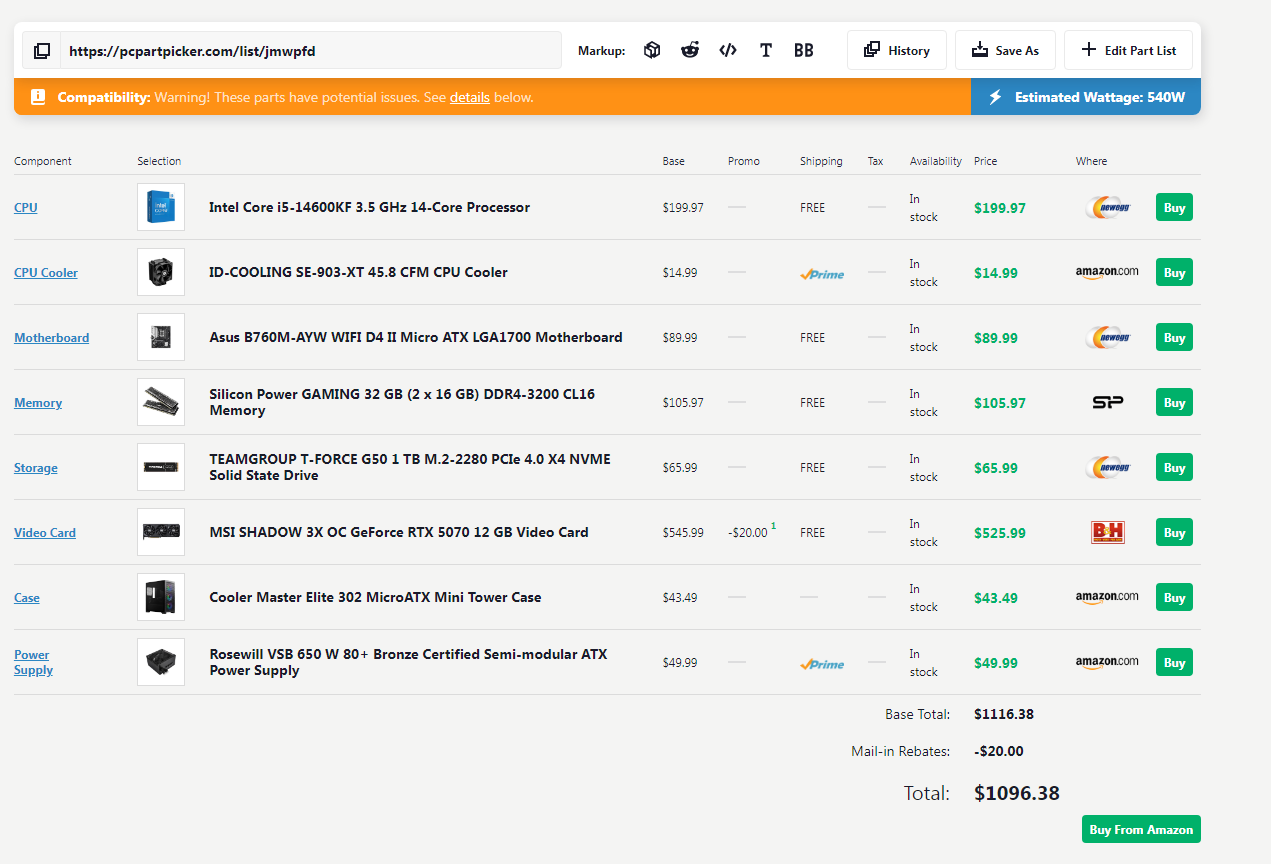The image size is (1271, 864).
Task: Click the -$20.00 promo on the video card
Action: point(748,533)
